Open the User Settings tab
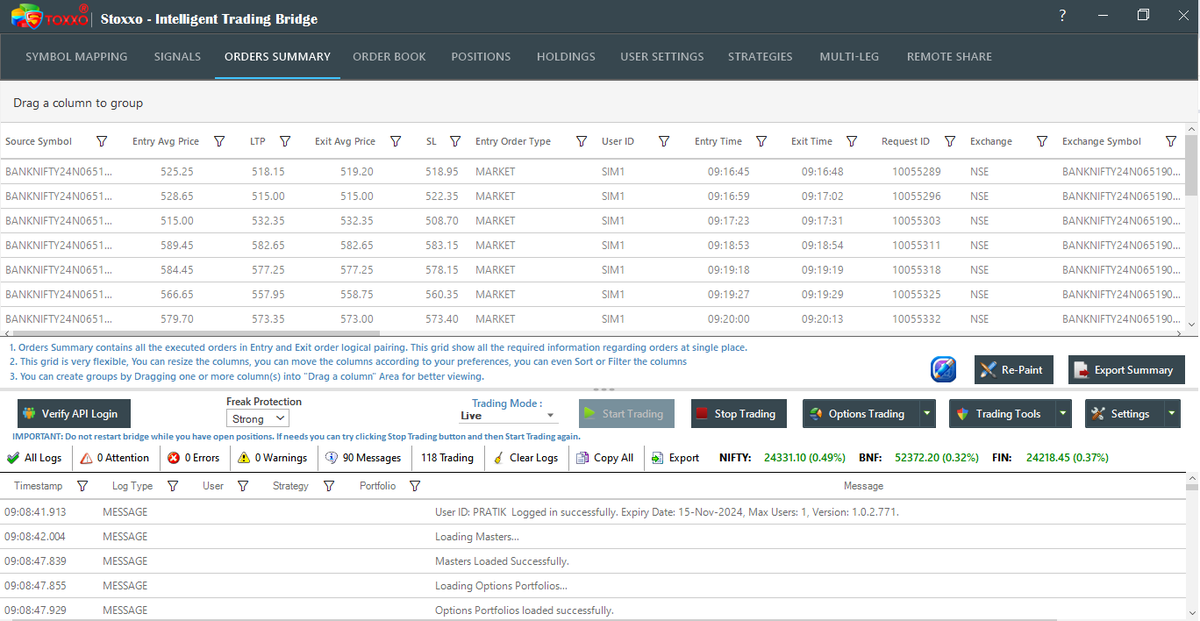 pos(662,57)
